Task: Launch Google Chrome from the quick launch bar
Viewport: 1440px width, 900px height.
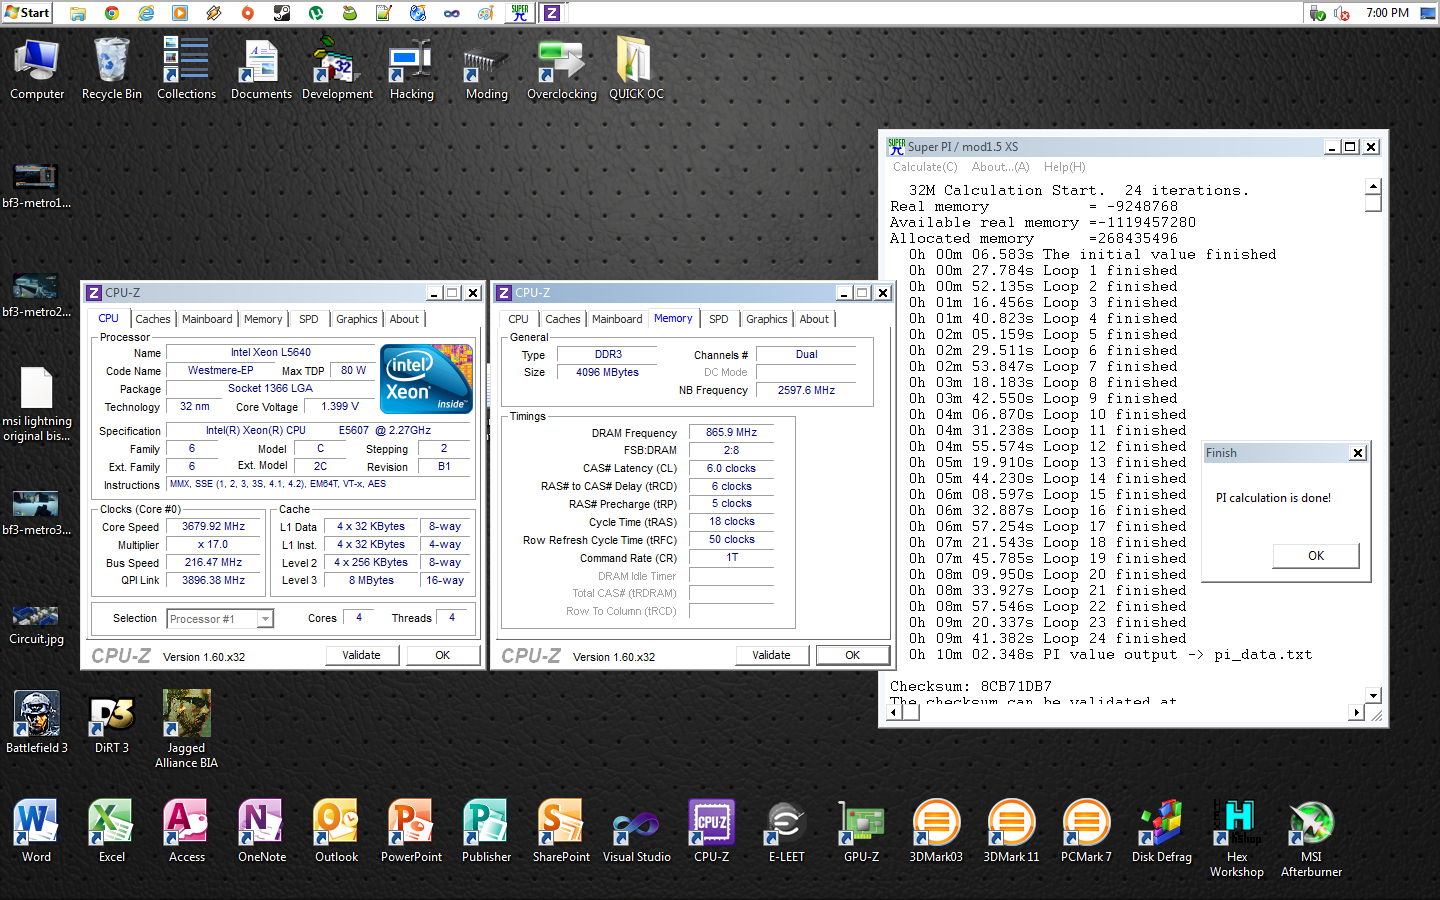Action: click(x=112, y=13)
